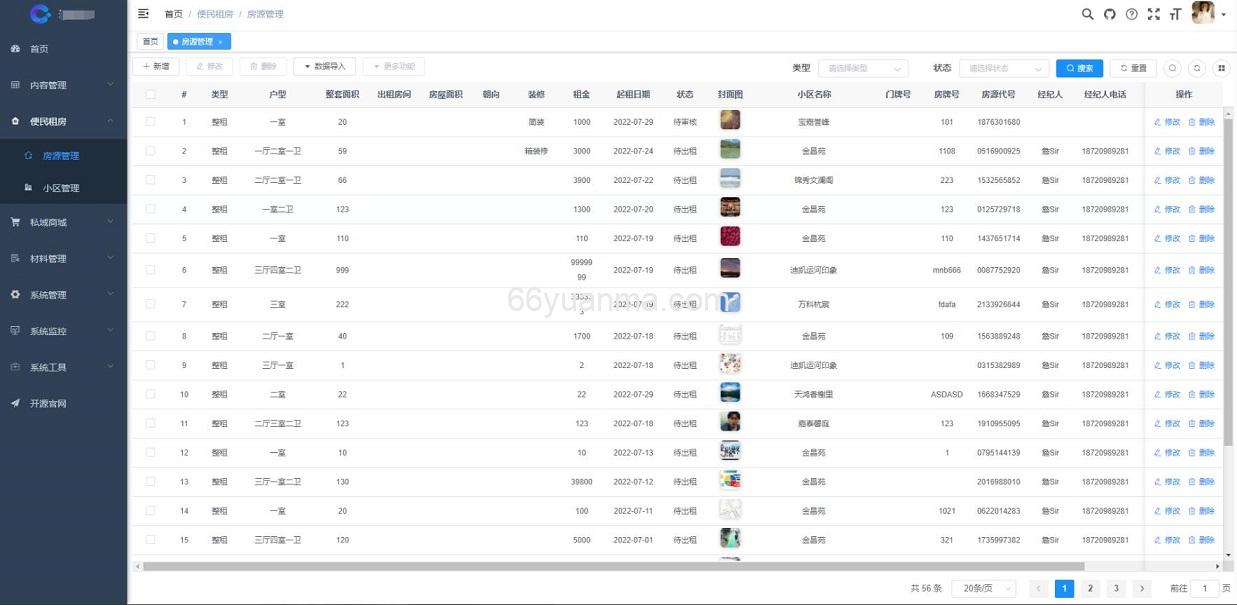Click the help question mark icon
The height and width of the screenshot is (605, 1237).
[x=1131, y=13]
